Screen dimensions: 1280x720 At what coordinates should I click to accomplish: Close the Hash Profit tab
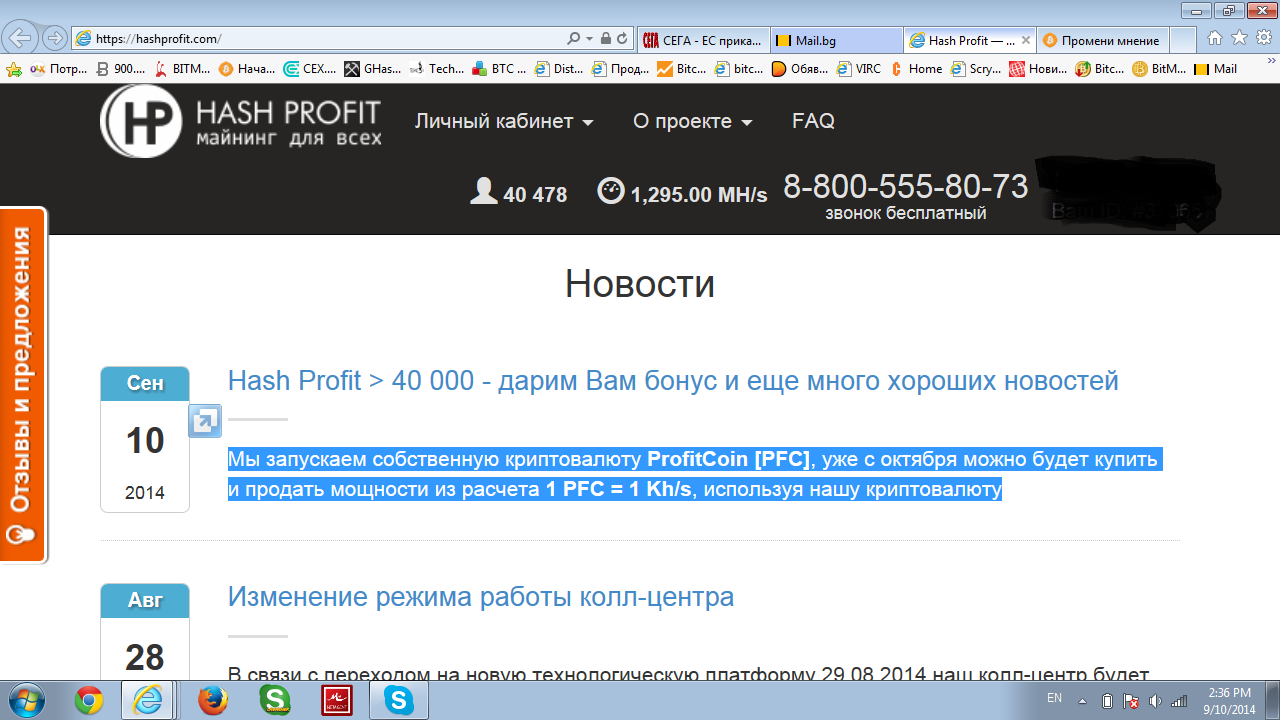tap(1024, 40)
